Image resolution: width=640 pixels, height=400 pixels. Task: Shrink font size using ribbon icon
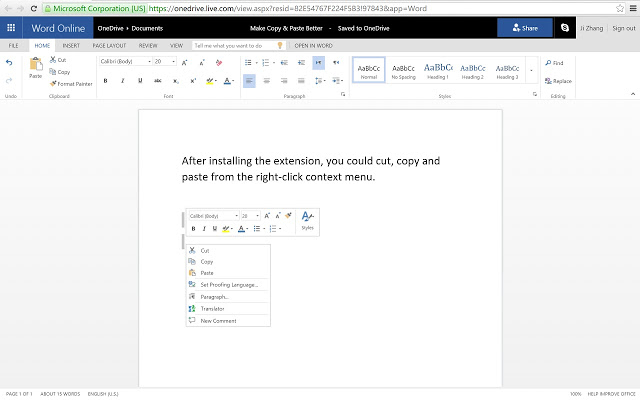click(x=202, y=62)
